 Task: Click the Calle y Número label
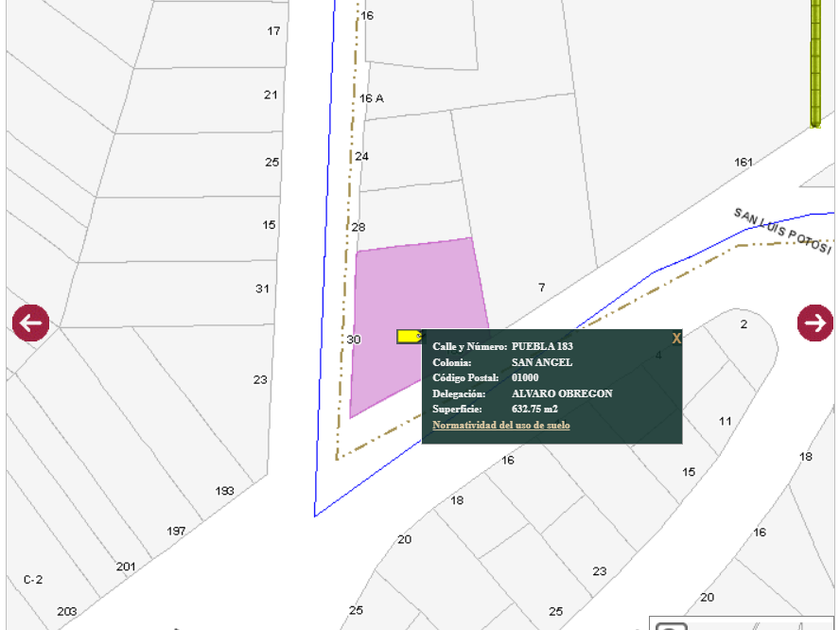click(469, 347)
